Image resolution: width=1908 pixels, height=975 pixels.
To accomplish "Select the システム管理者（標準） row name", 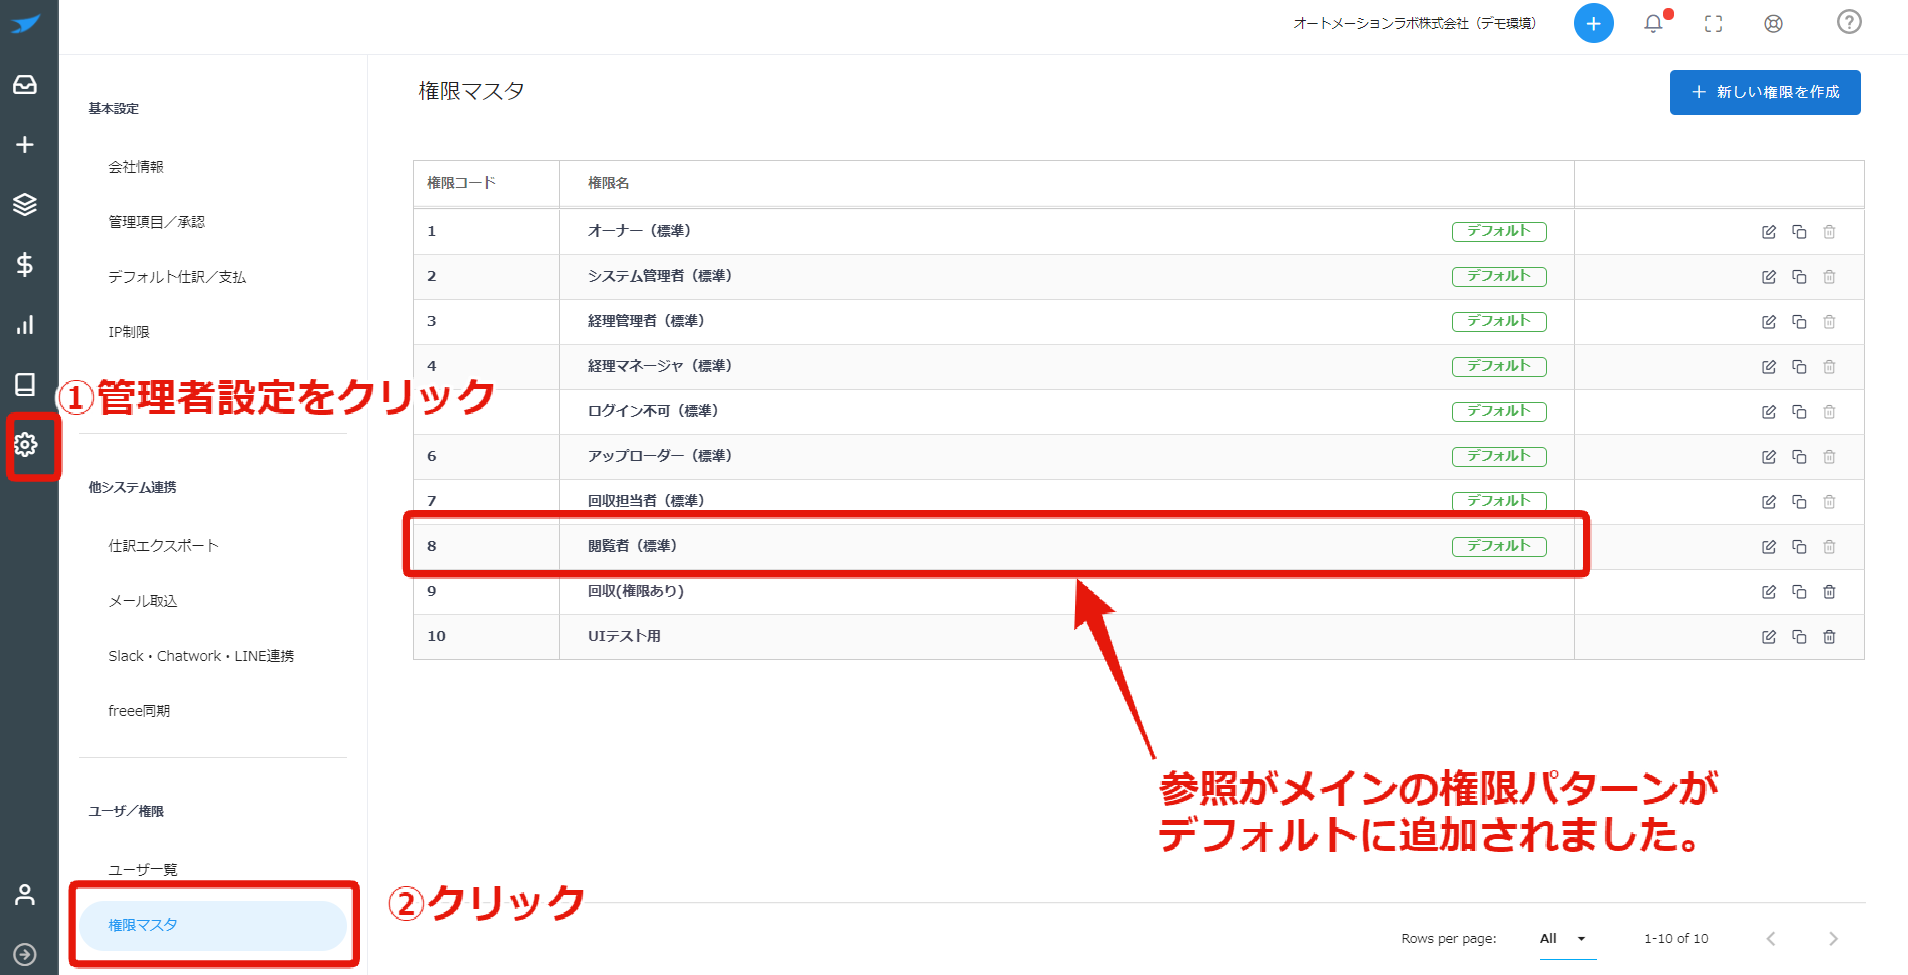I will (x=660, y=276).
